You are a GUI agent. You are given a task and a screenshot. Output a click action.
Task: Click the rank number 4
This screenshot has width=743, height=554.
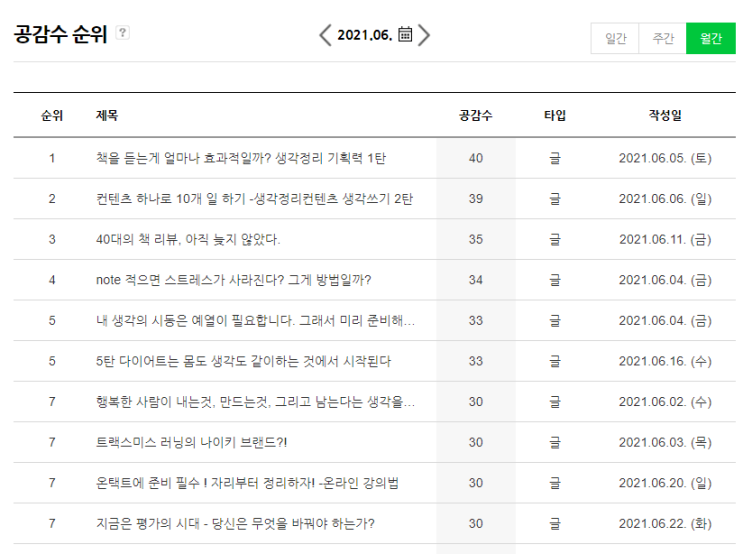52,280
